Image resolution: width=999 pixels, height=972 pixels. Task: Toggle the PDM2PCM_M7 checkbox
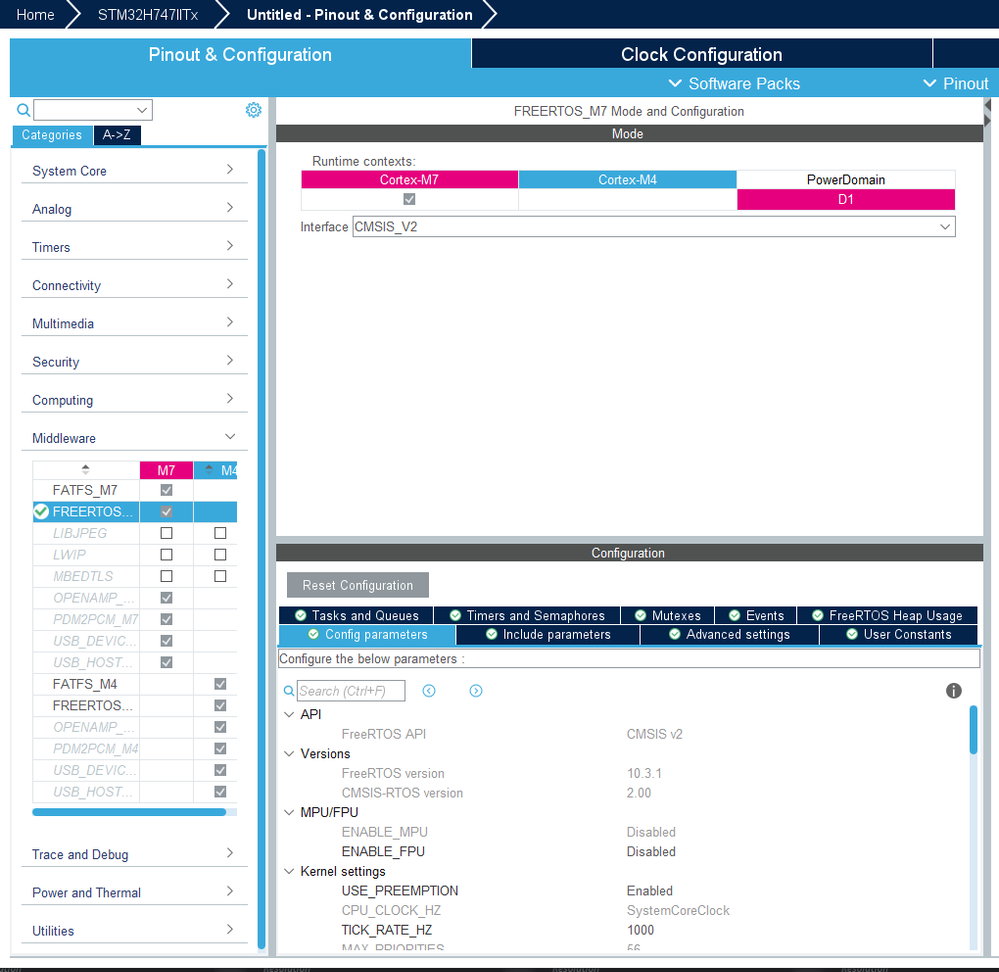click(x=166, y=619)
